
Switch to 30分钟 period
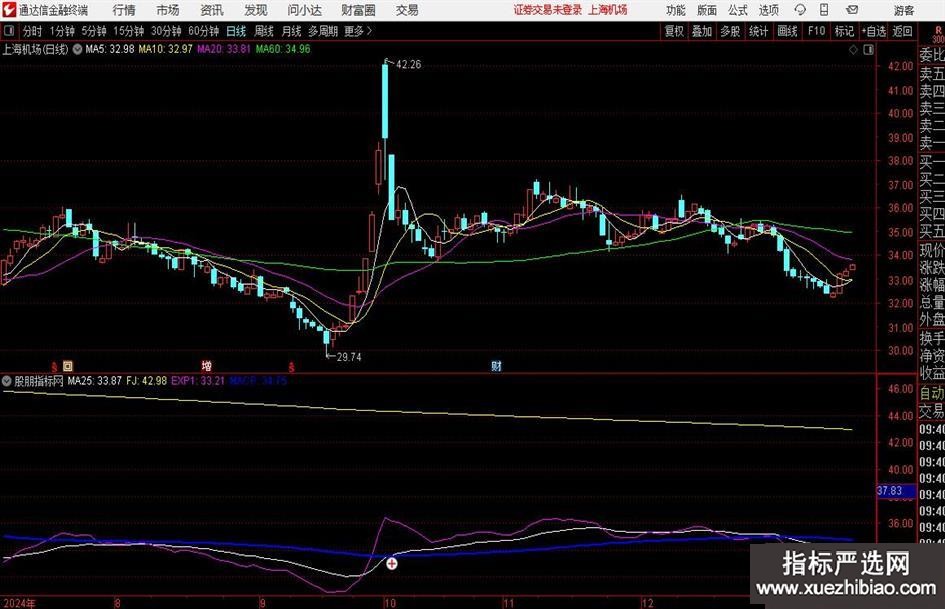pos(166,31)
